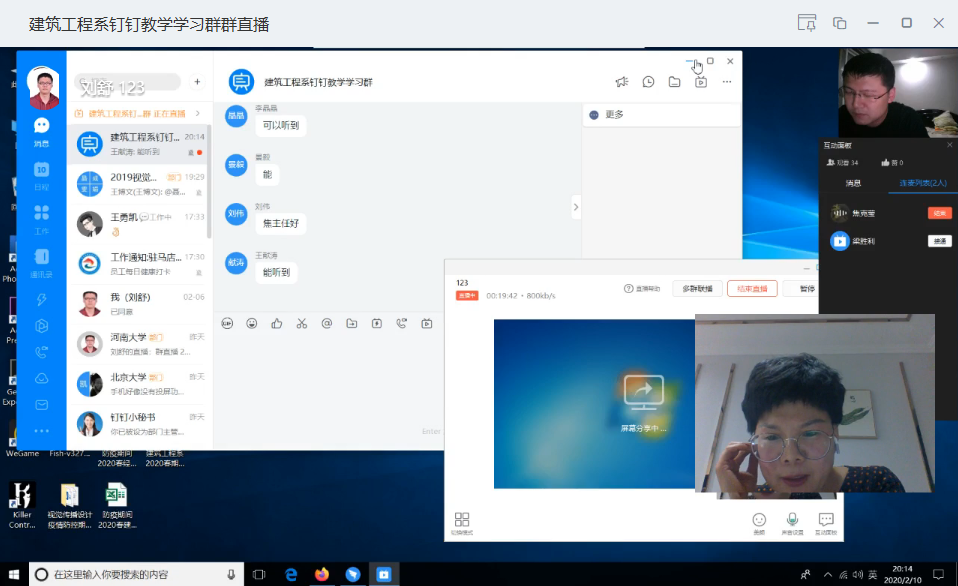The width and height of the screenshot is (958, 586).
Task: Click the conversation list scrollbar
Action: (x=210, y=181)
